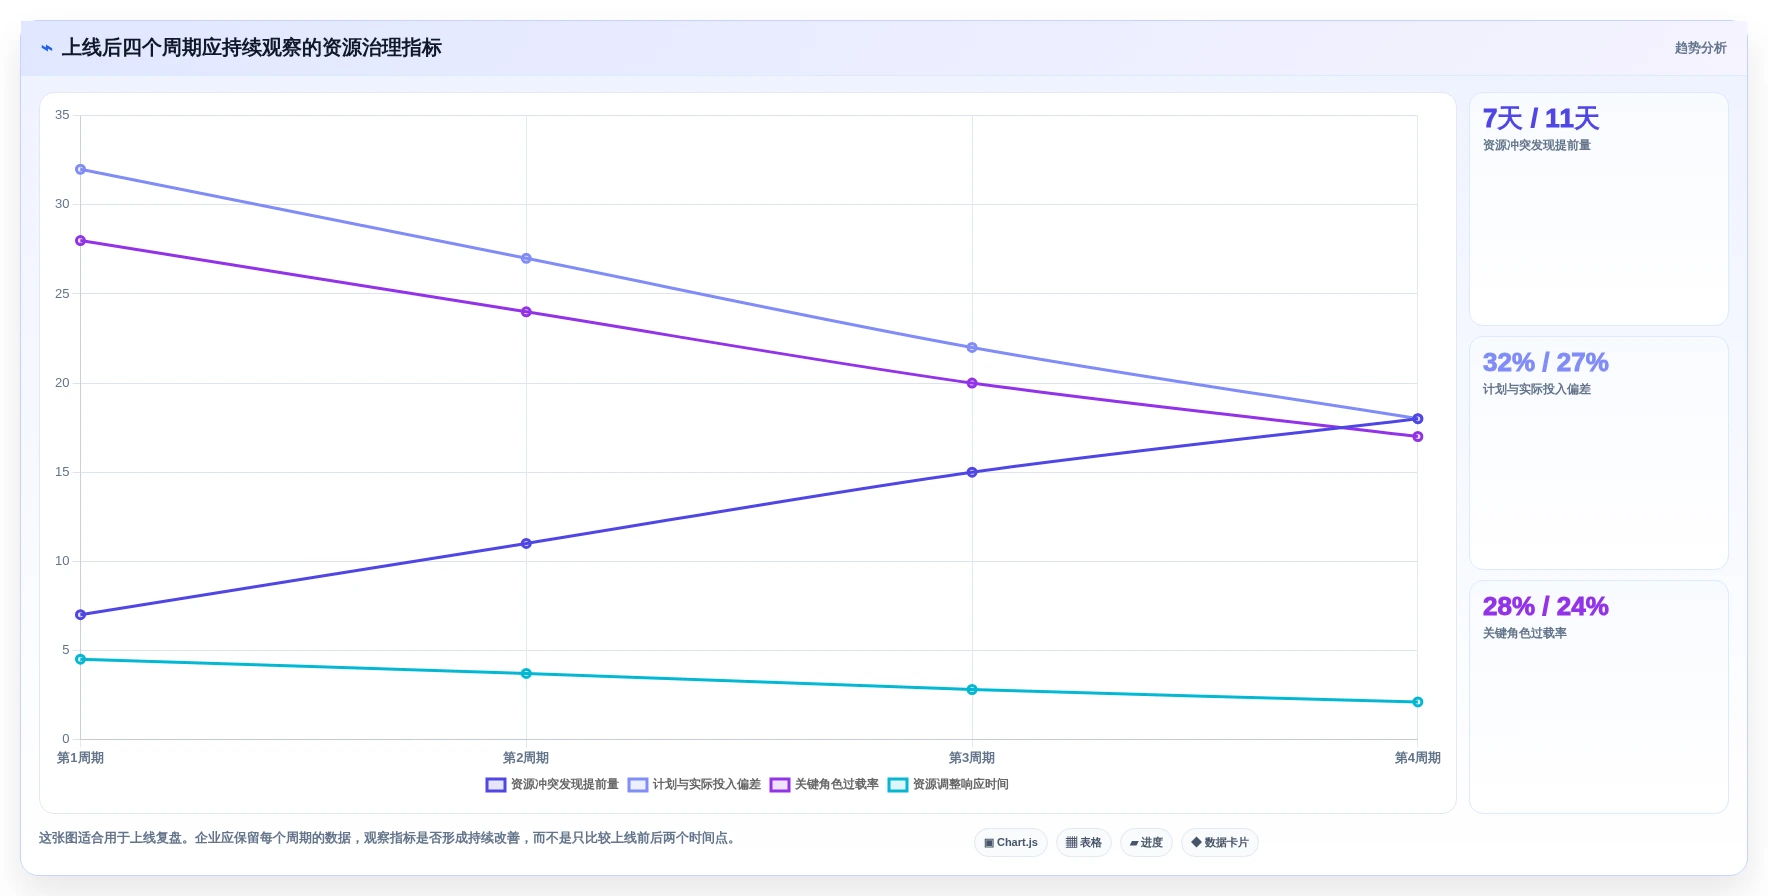
Task: Toggle 关键角色过载率 legend series
Action: tap(824, 785)
